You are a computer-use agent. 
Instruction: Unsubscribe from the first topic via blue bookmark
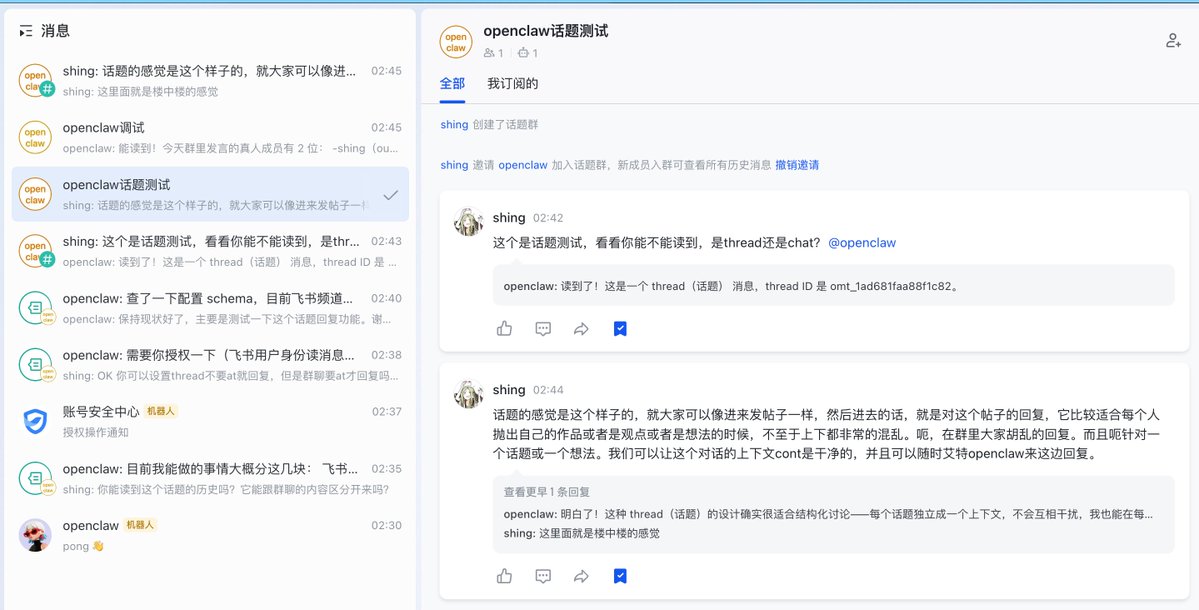[620, 327]
